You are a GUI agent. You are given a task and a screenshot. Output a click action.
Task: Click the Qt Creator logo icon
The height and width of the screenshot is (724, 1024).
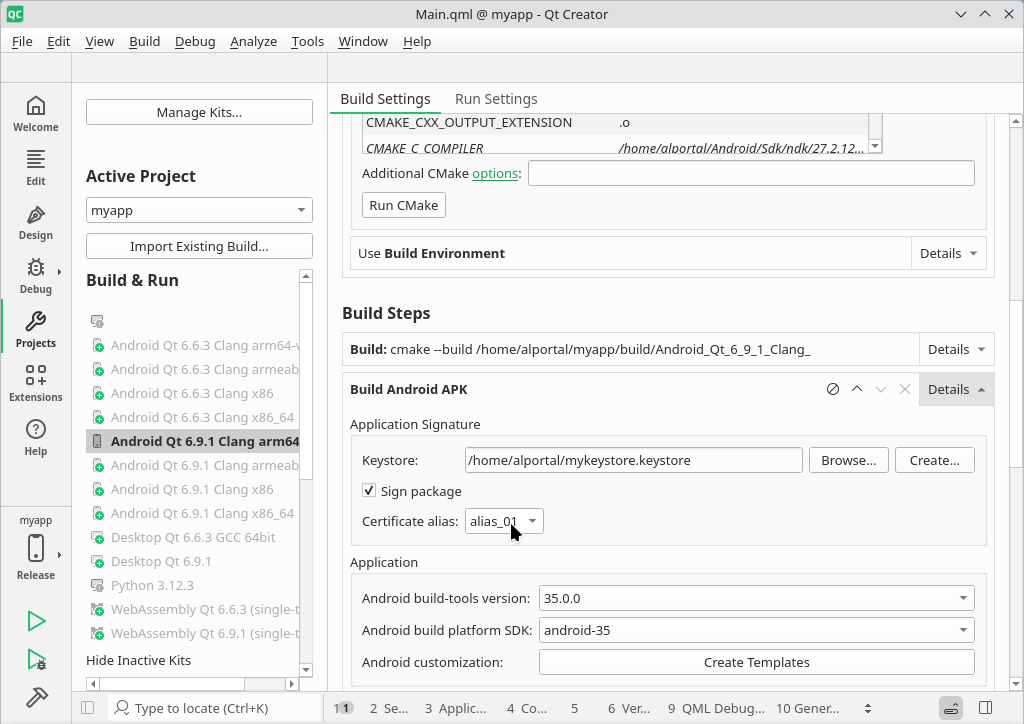coord(15,14)
